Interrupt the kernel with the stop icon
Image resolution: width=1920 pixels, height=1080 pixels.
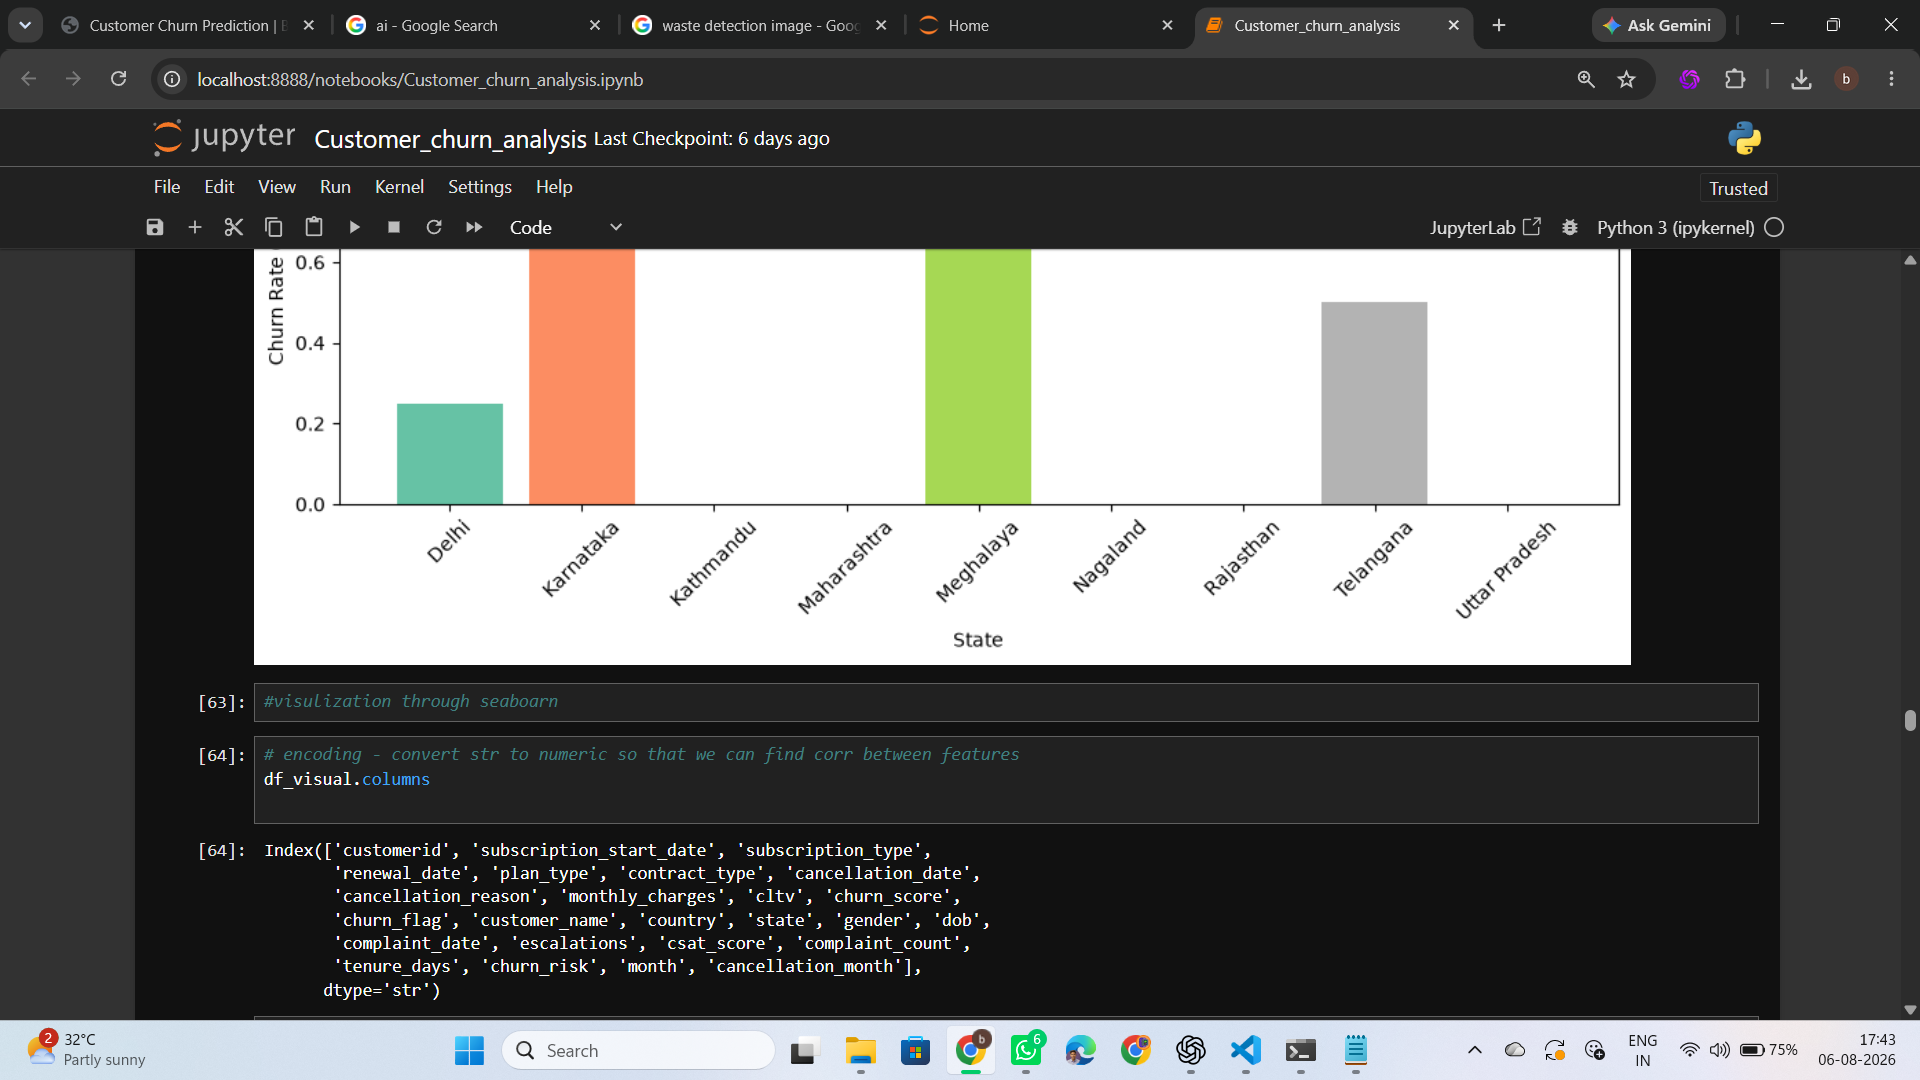click(x=394, y=227)
